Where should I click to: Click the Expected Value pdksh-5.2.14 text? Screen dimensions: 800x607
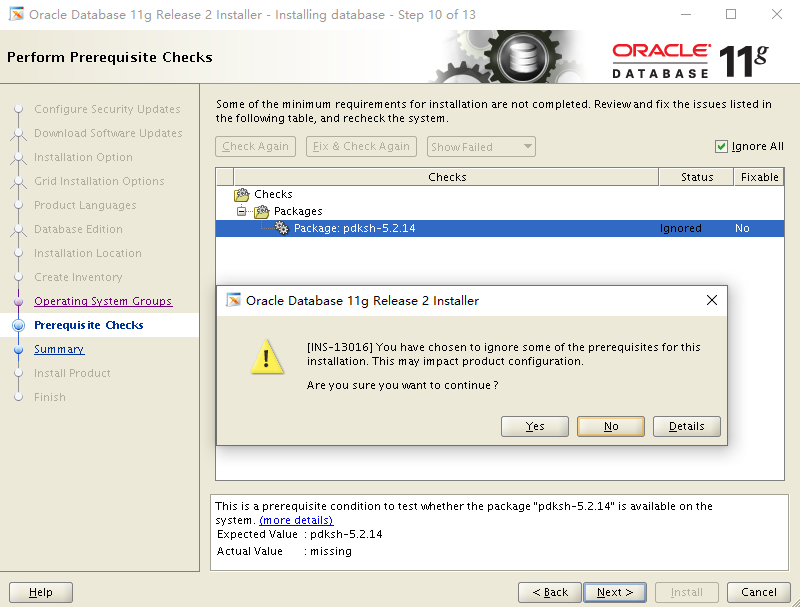[346, 534]
